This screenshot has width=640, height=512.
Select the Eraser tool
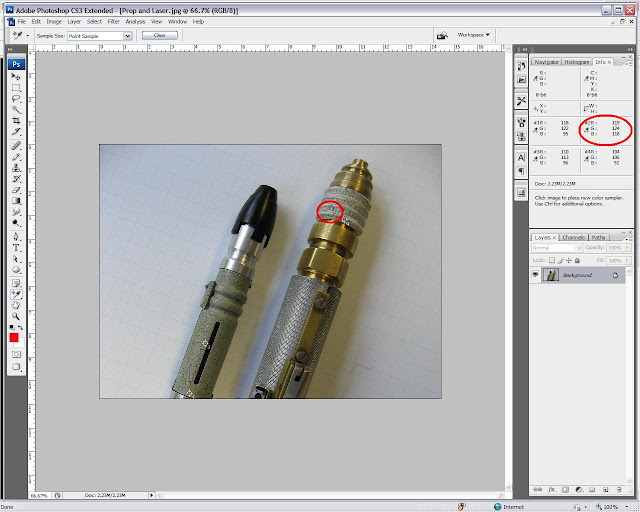point(16,190)
